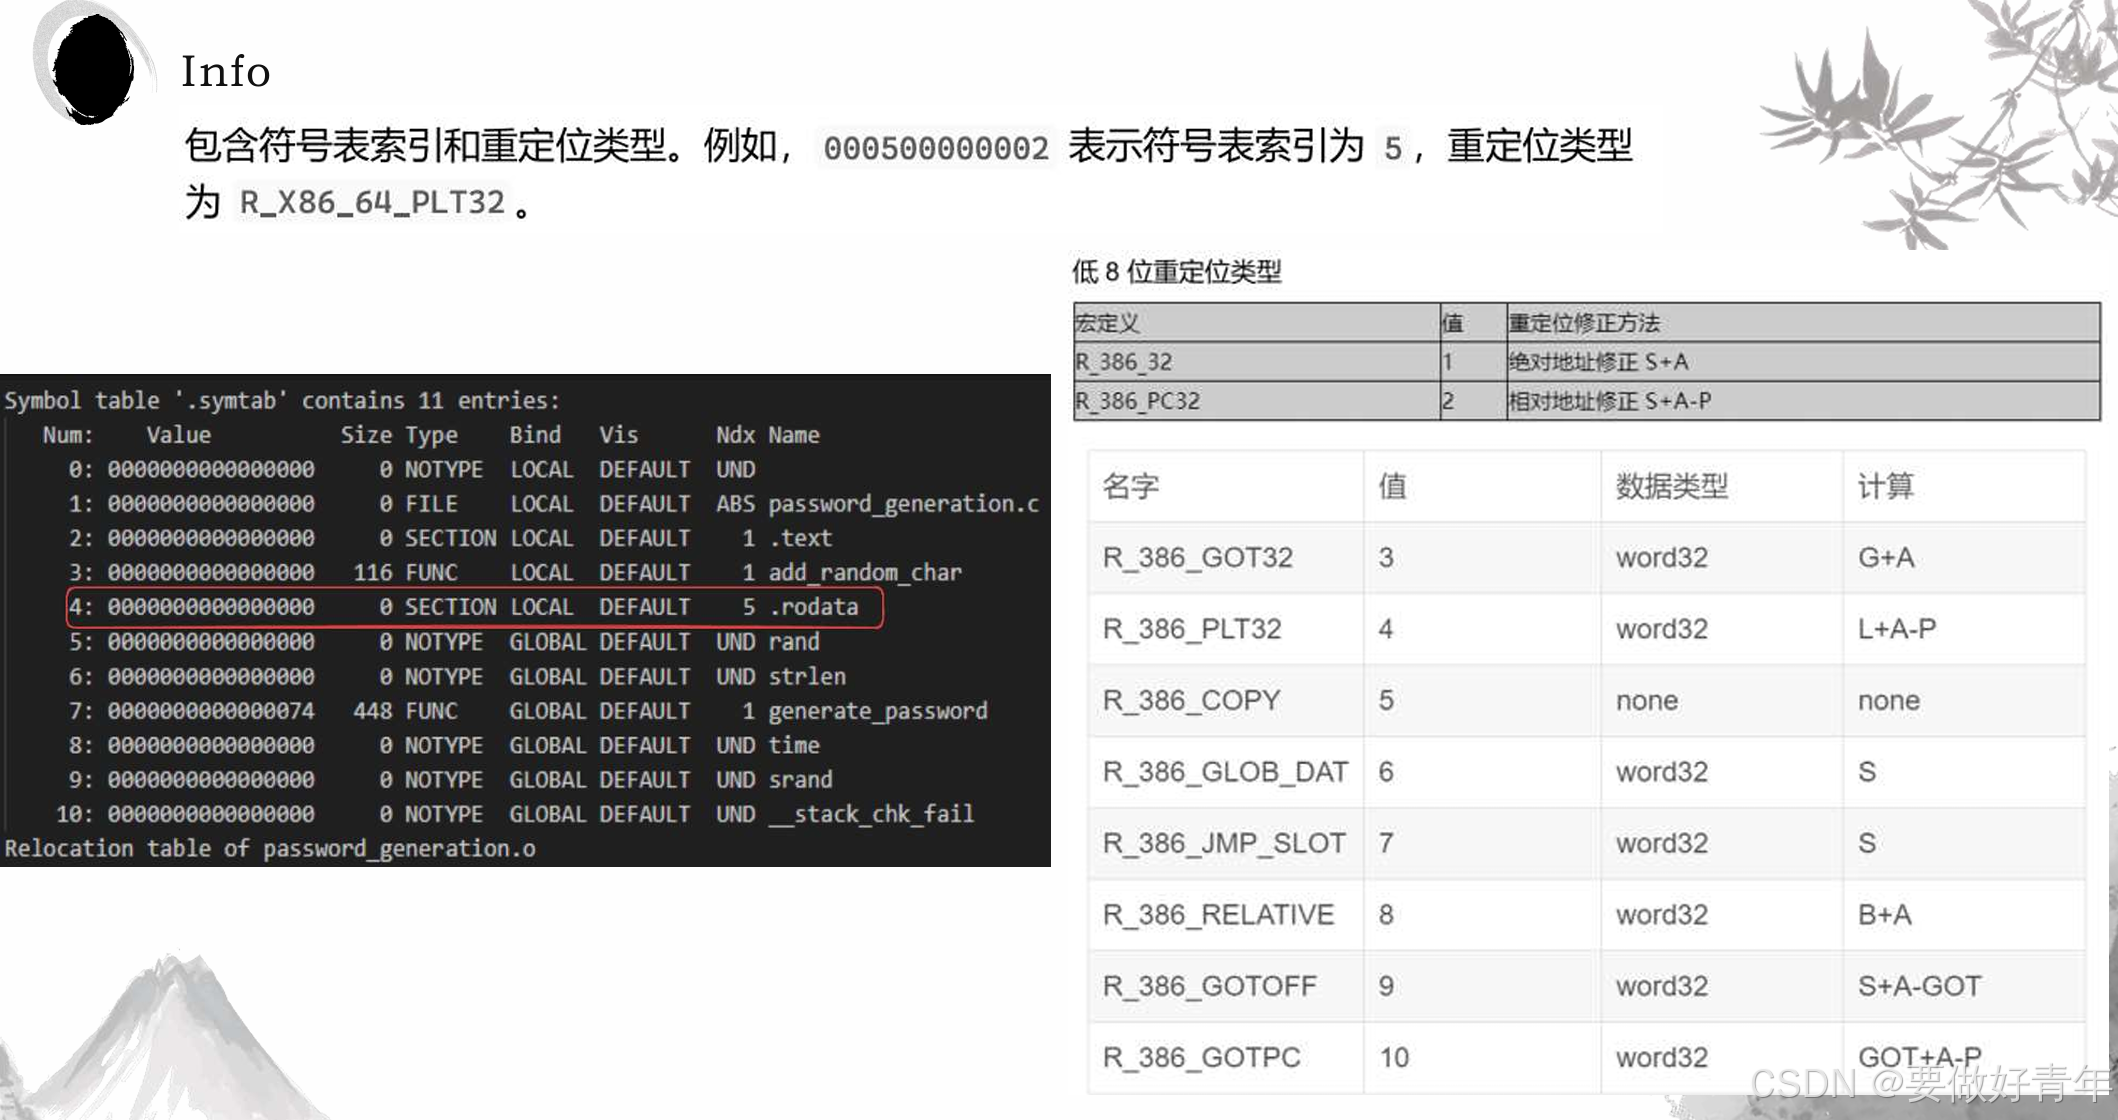Click the R_X86_64_PLT32 code text
This screenshot has height=1120, width=2118.
pyautogui.click(x=372, y=203)
